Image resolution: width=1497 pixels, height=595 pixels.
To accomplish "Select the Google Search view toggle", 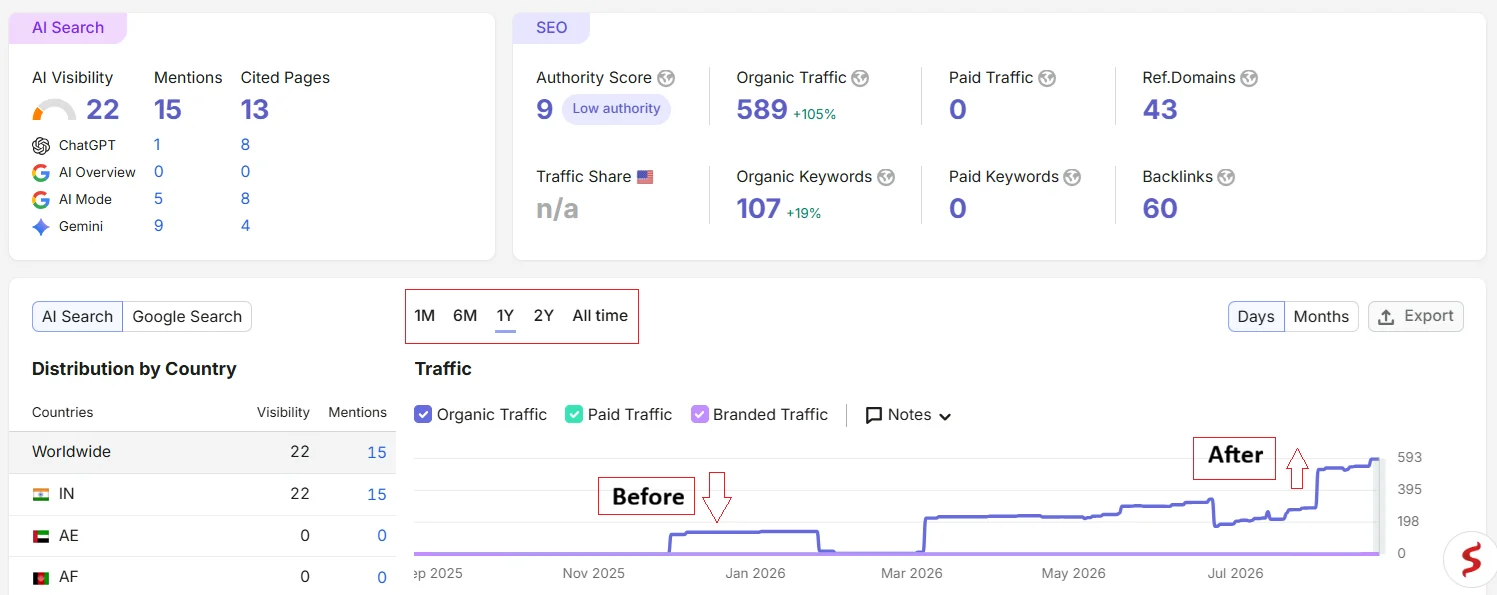I will tap(187, 316).
